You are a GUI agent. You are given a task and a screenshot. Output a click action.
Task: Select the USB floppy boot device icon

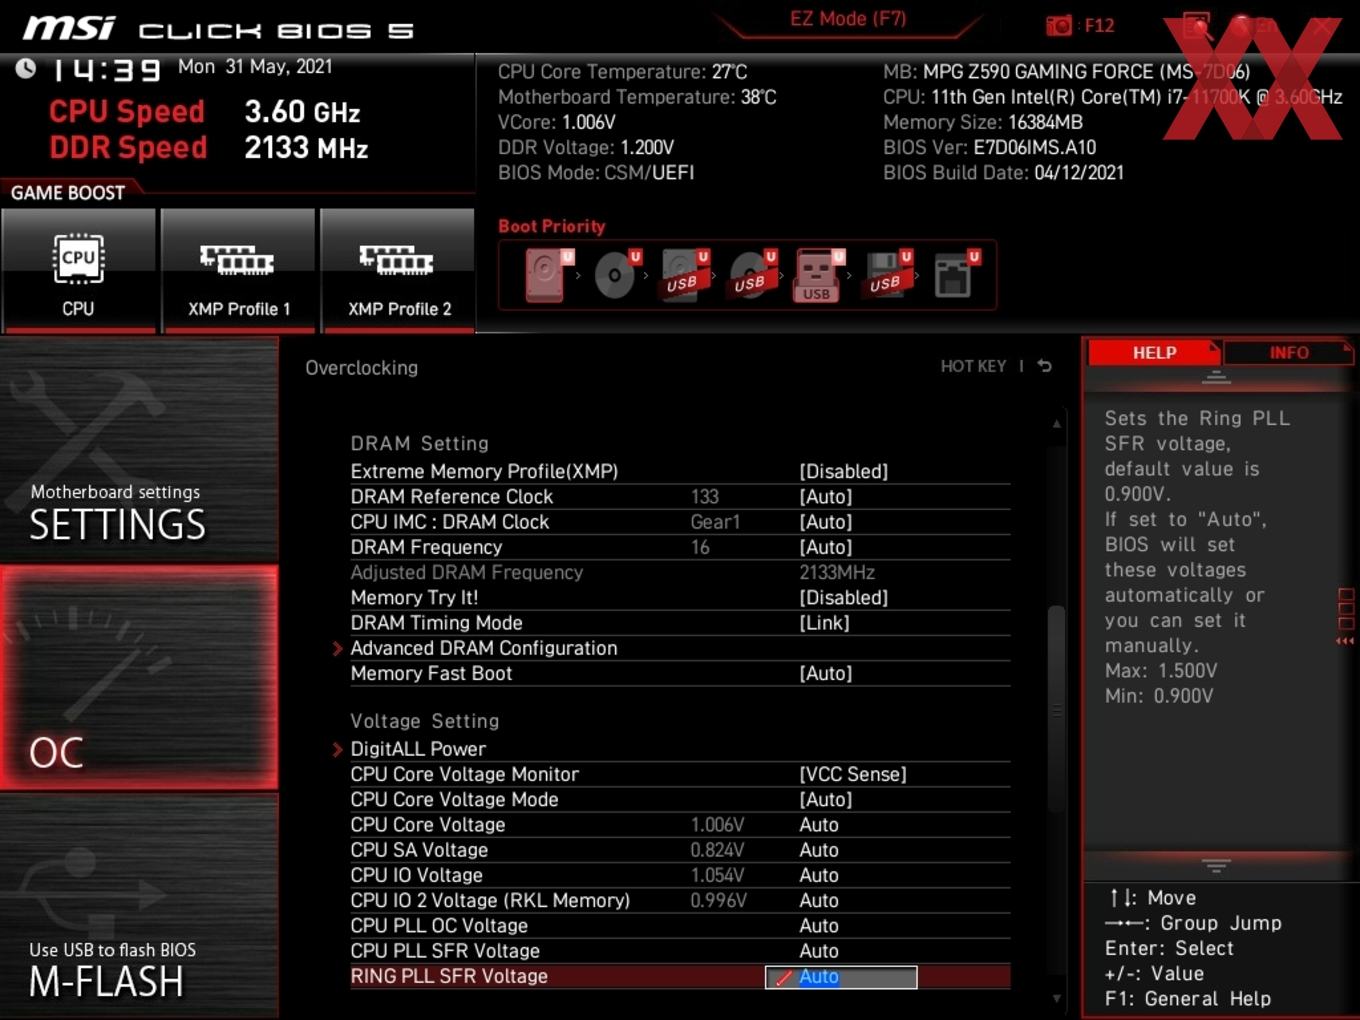(x=888, y=275)
